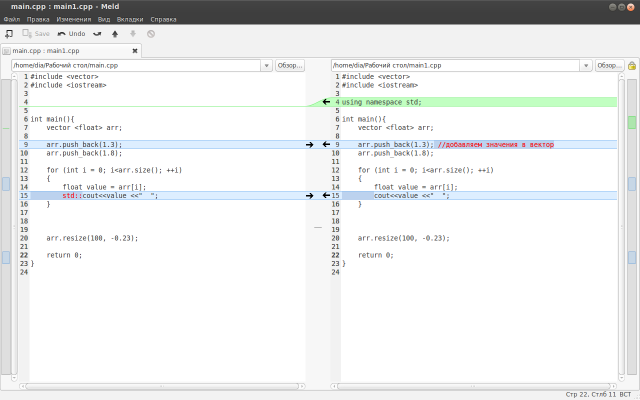Toggle the lock icon beside right file path
Image resolution: width=640 pixels, height=400 pixels.
[x=632, y=65]
